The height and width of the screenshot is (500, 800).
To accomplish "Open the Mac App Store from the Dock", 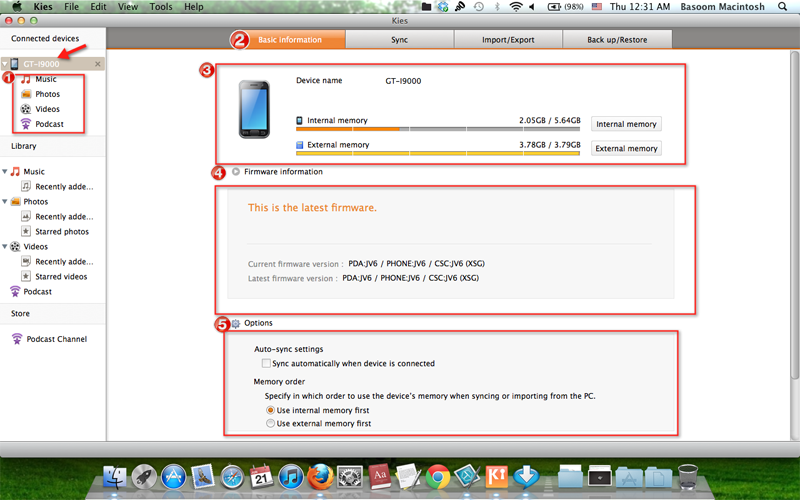I will point(173,478).
